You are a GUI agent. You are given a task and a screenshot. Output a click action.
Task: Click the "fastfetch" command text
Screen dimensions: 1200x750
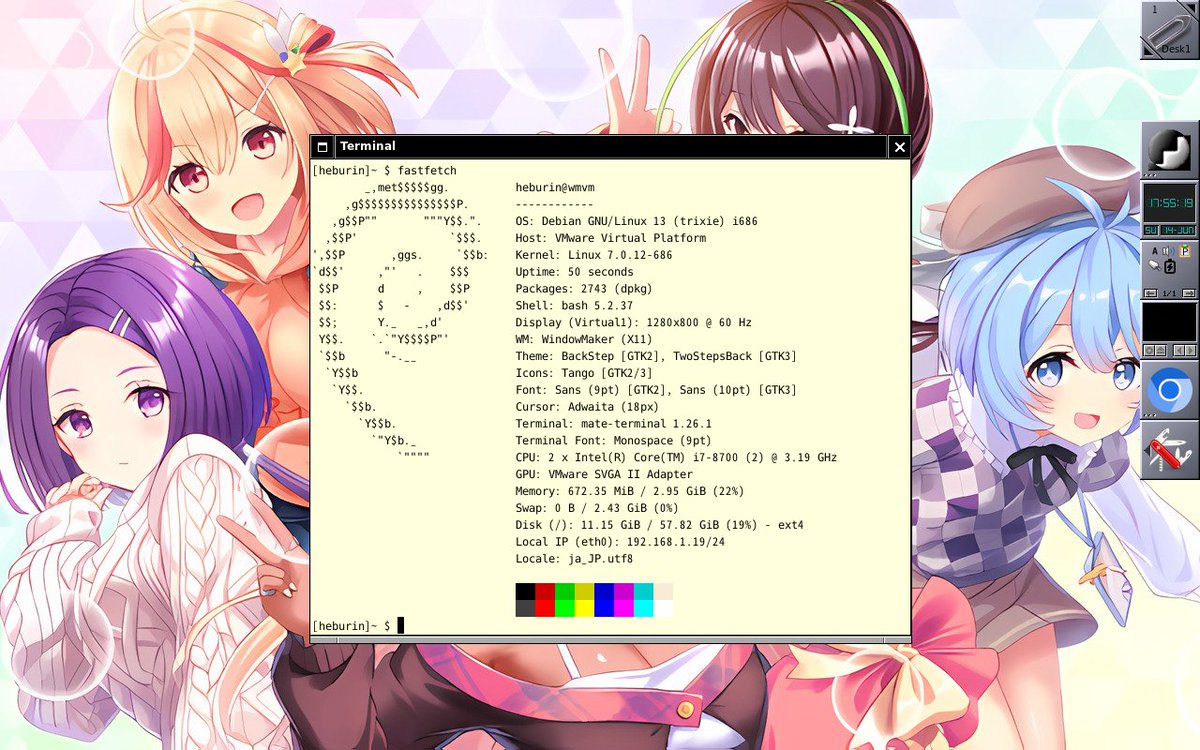tap(426, 171)
